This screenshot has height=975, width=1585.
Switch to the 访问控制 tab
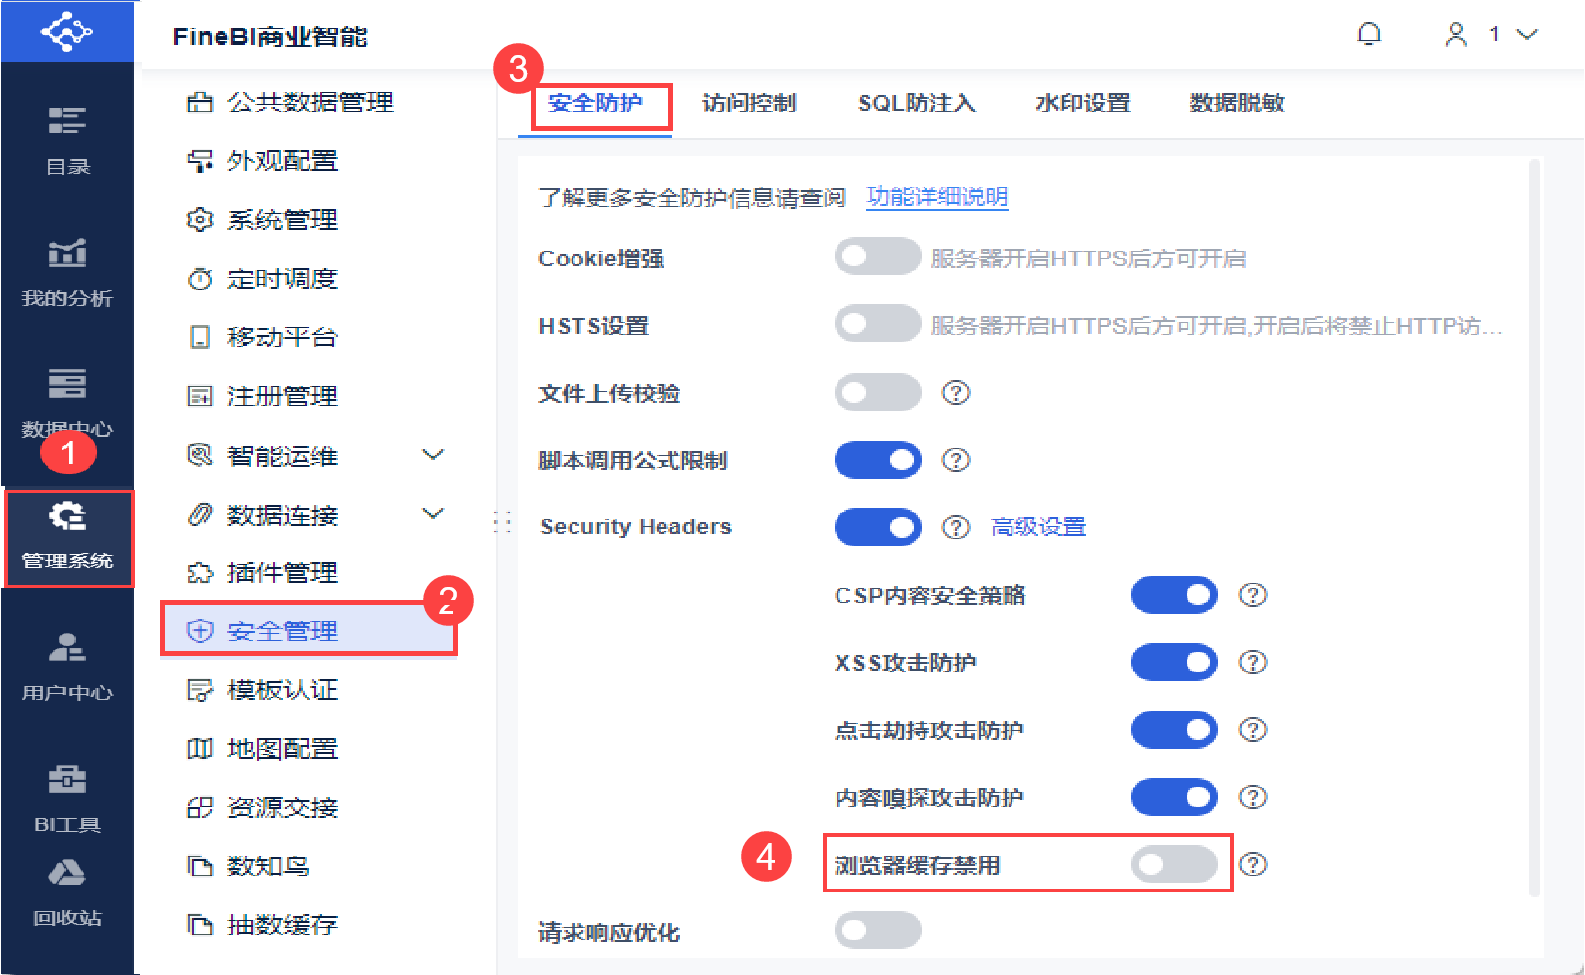point(749,103)
